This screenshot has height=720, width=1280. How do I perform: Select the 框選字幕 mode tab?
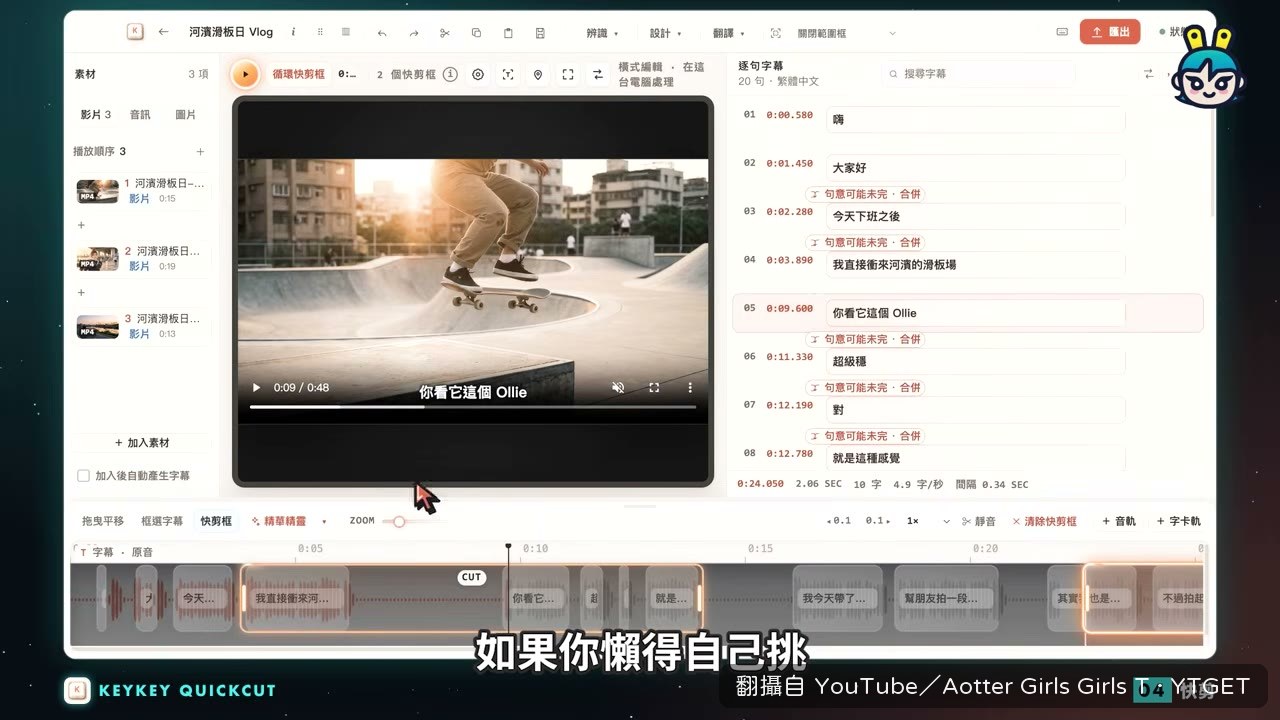[x=162, y=521]
